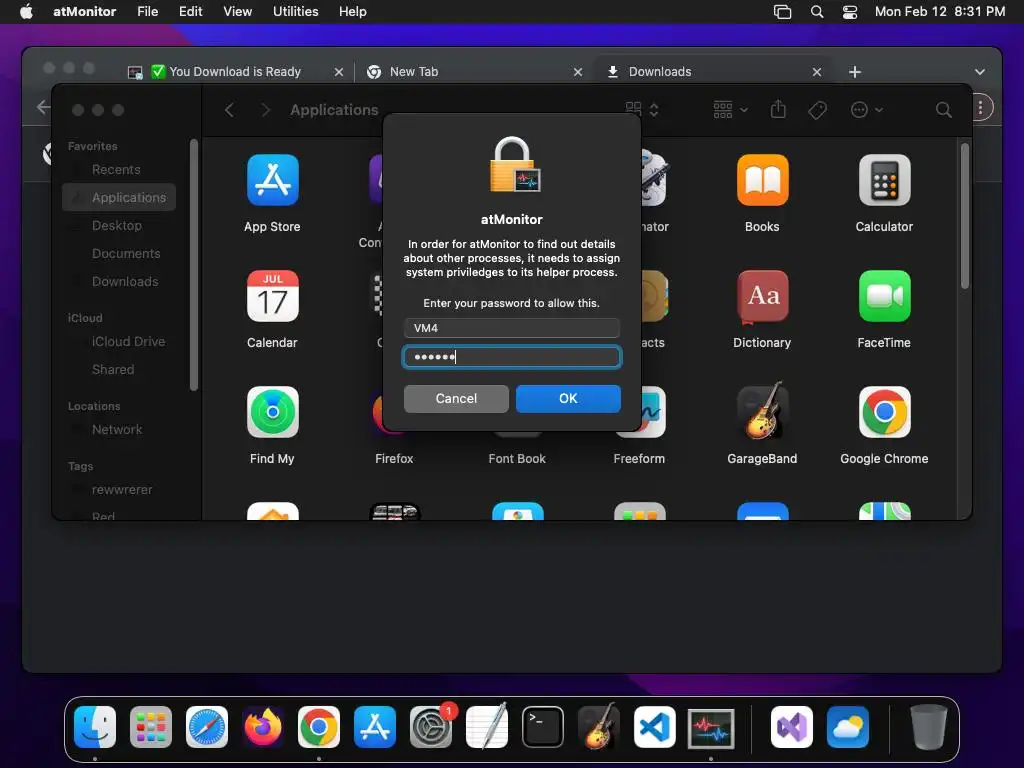This screenshot has height=768, width=1024.
Task: Open the Dictionary app icon
Action: [x=762, y=296]
